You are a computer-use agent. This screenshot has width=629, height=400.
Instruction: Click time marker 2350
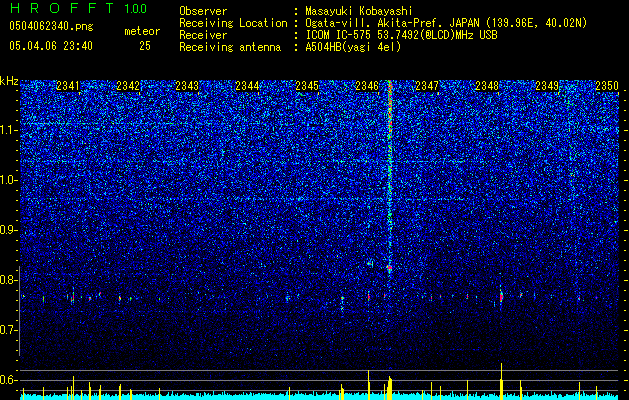[x=607, y=86]
